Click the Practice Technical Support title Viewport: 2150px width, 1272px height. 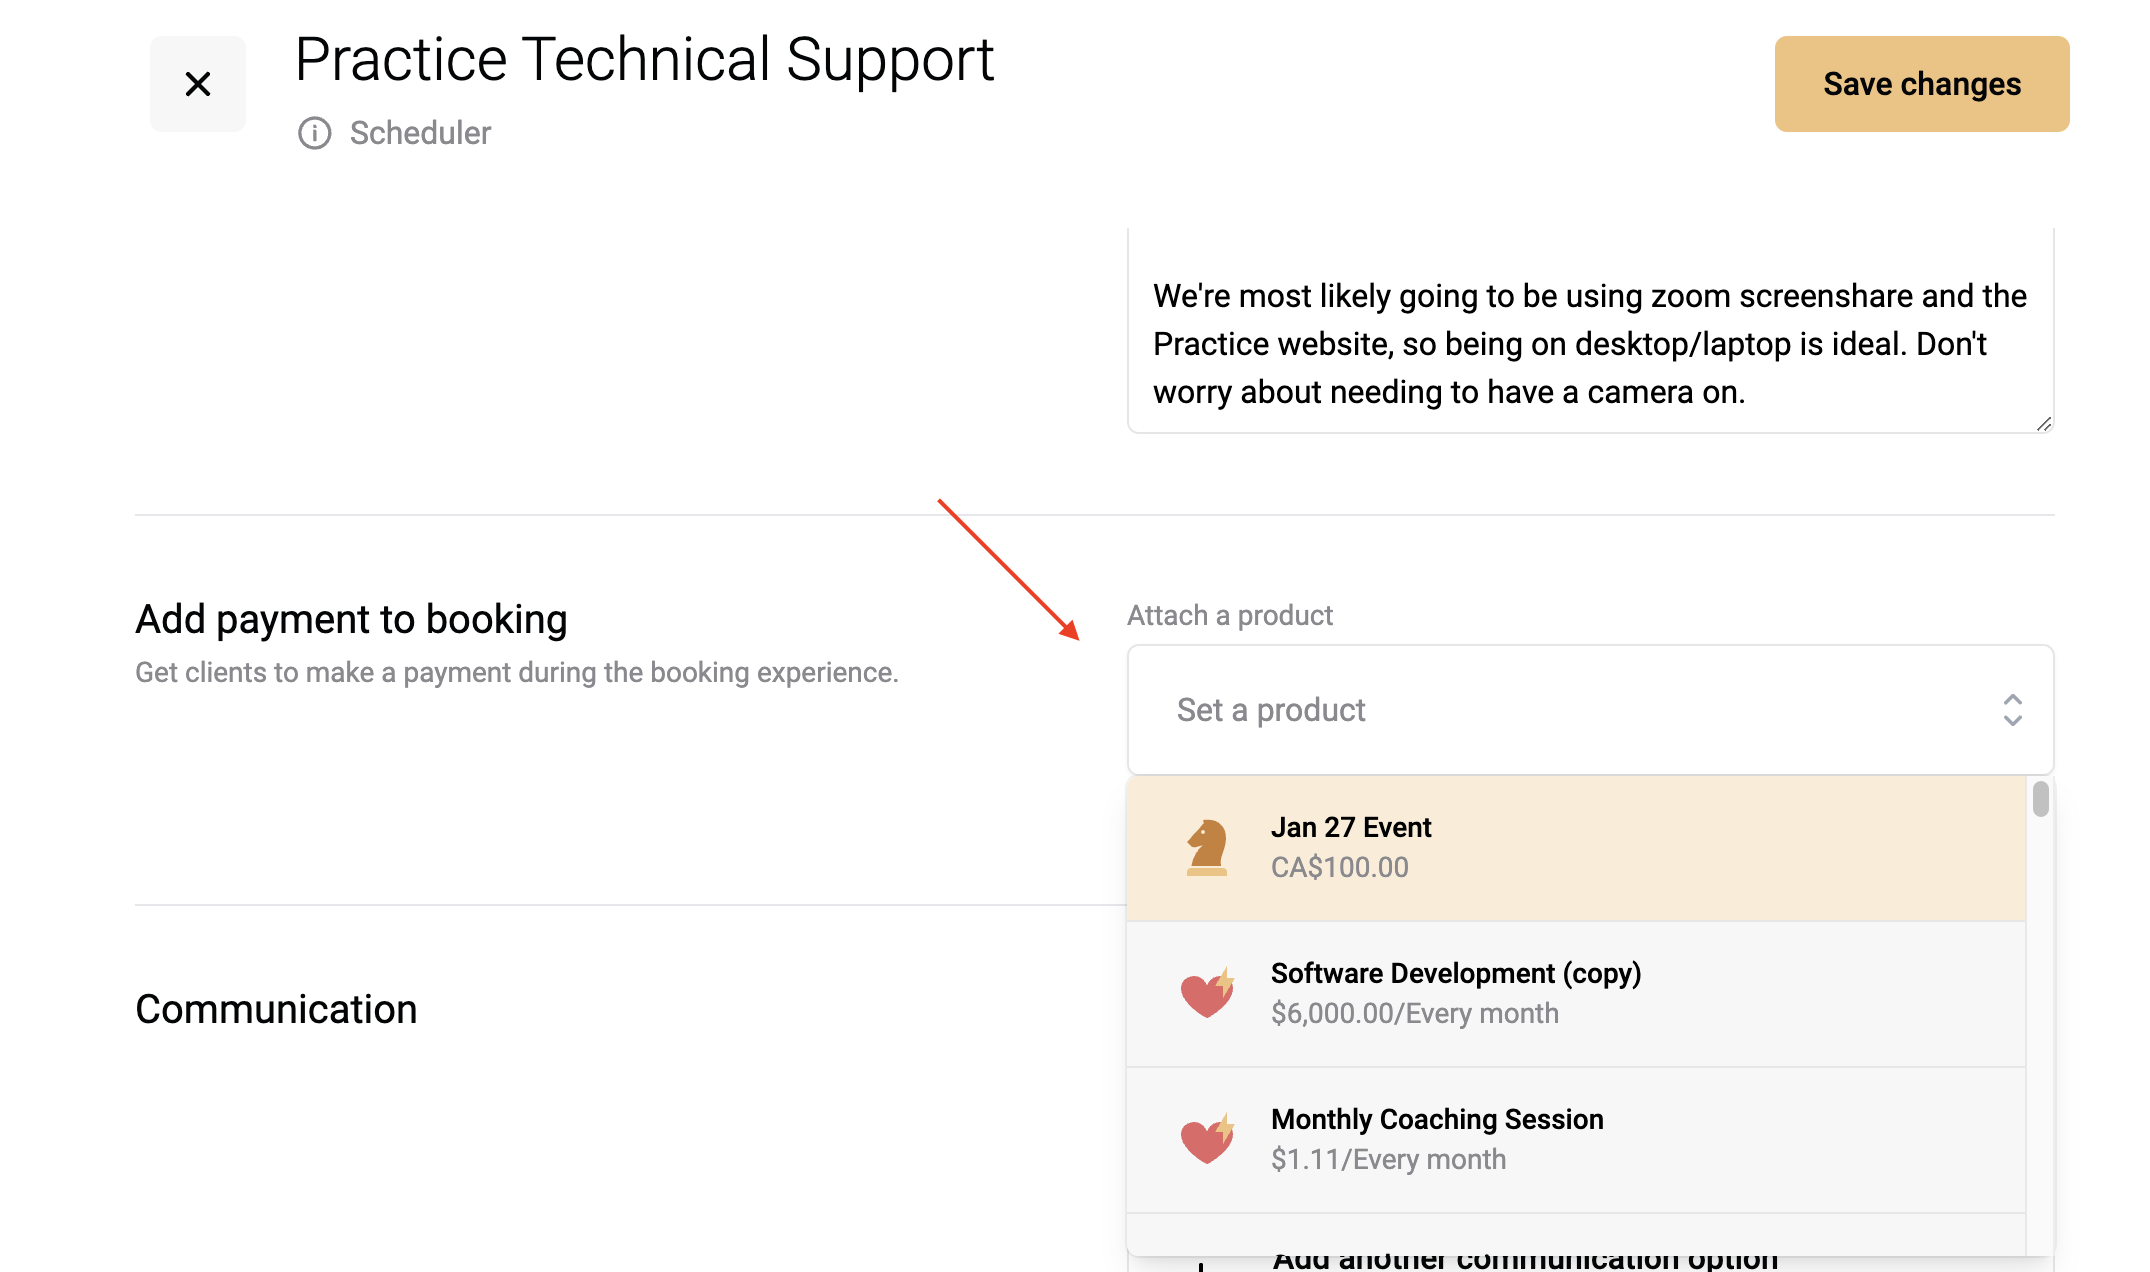(x=645, y=60)
